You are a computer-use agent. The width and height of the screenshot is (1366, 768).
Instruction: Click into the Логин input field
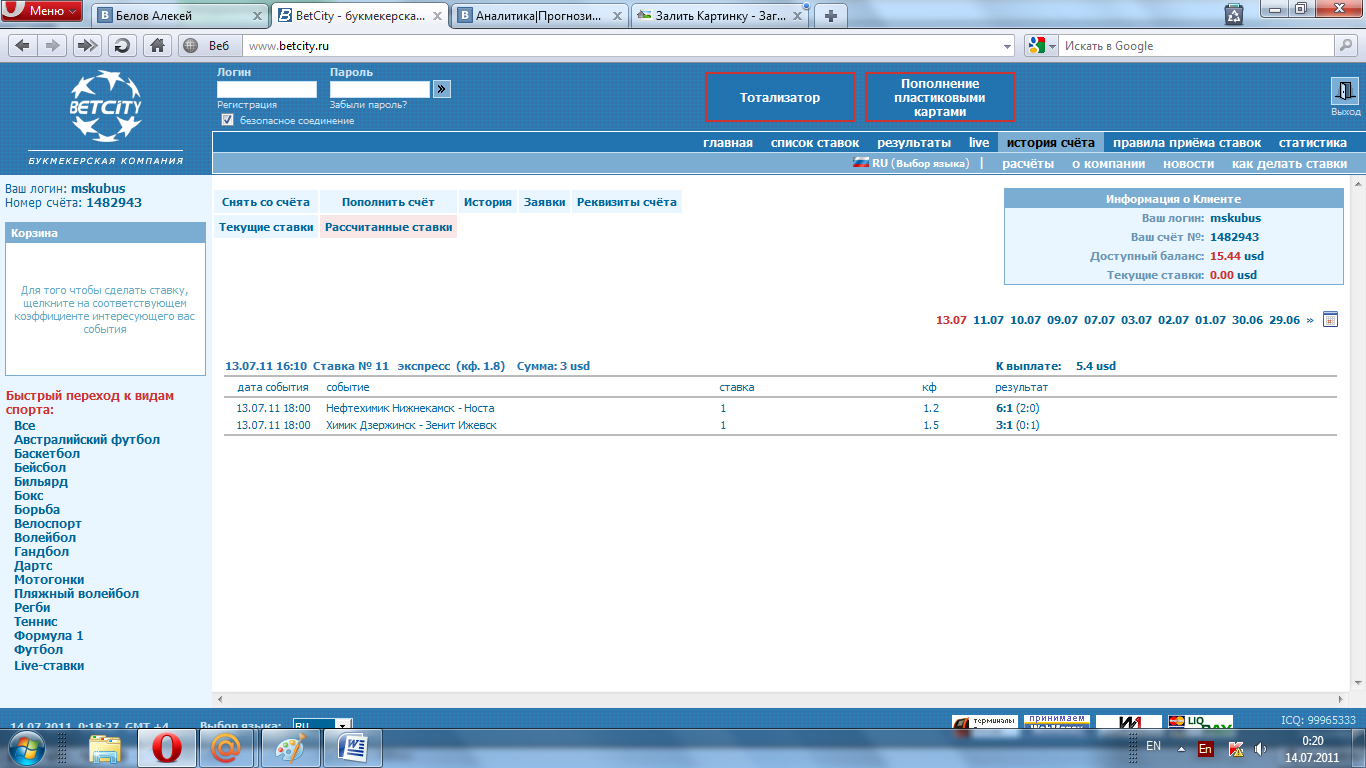tap(266, 89)
